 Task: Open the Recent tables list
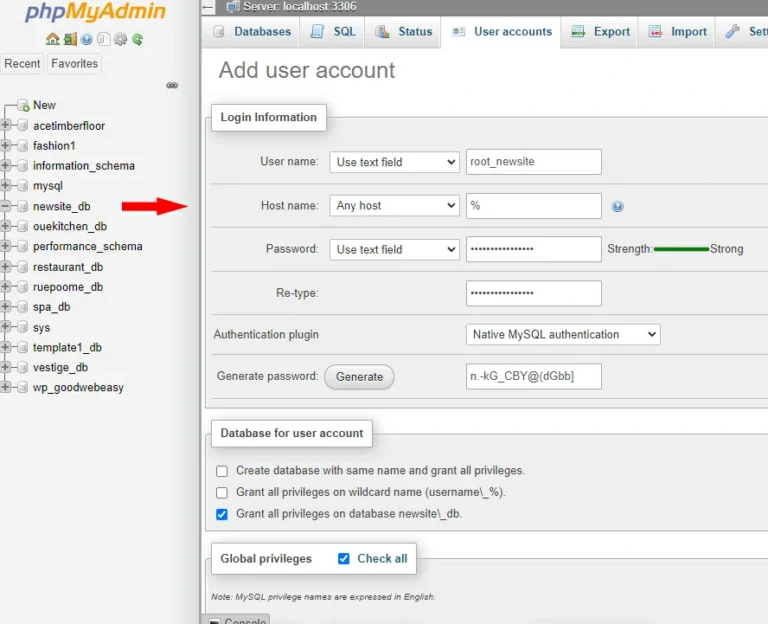pos(22,64)
